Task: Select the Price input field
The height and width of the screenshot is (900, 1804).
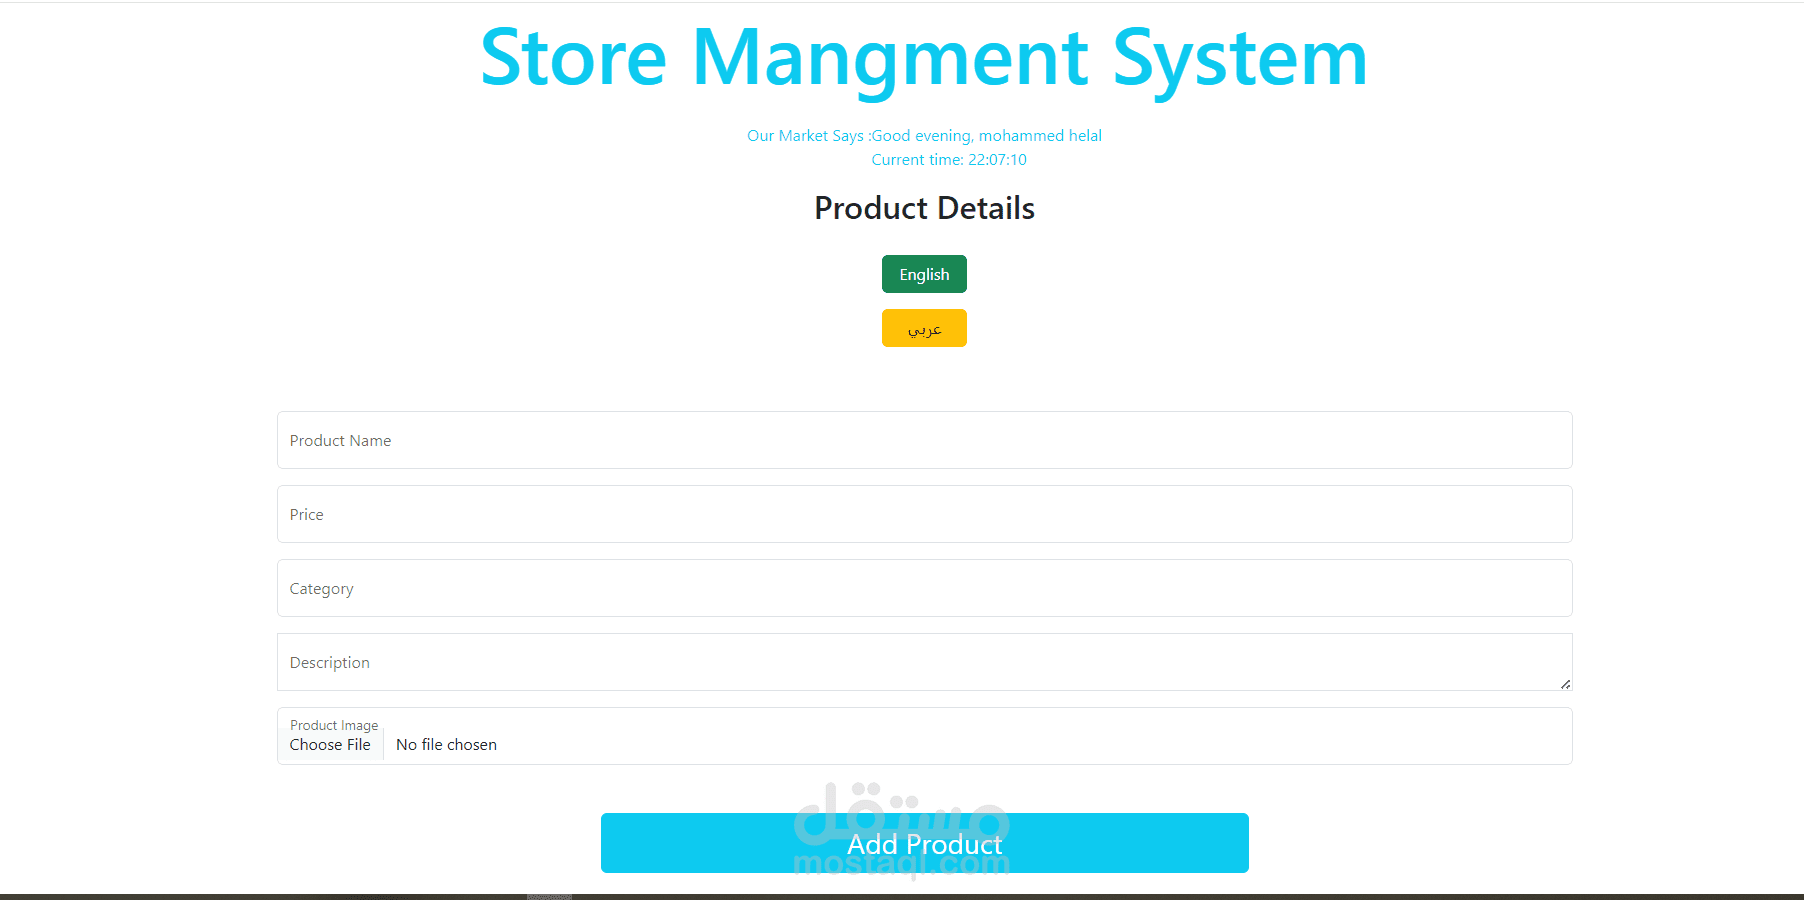Action: pyautogui.click(x=923, y=514)
